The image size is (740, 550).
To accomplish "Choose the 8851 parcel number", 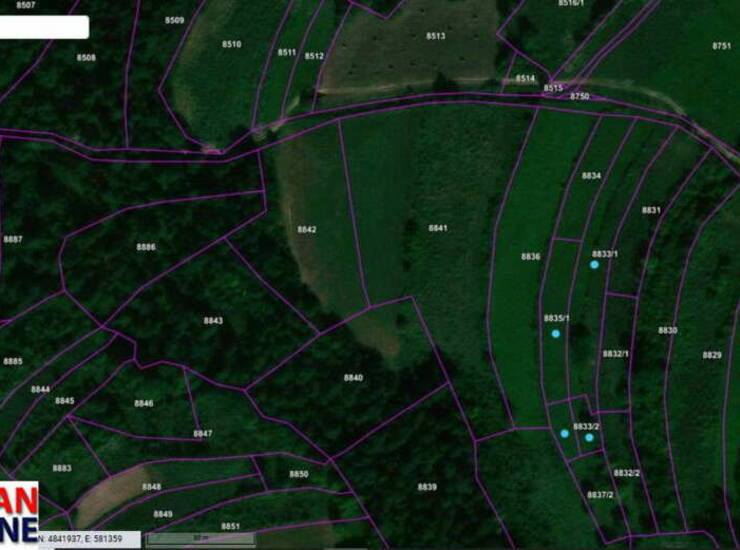I will point(231,526).
